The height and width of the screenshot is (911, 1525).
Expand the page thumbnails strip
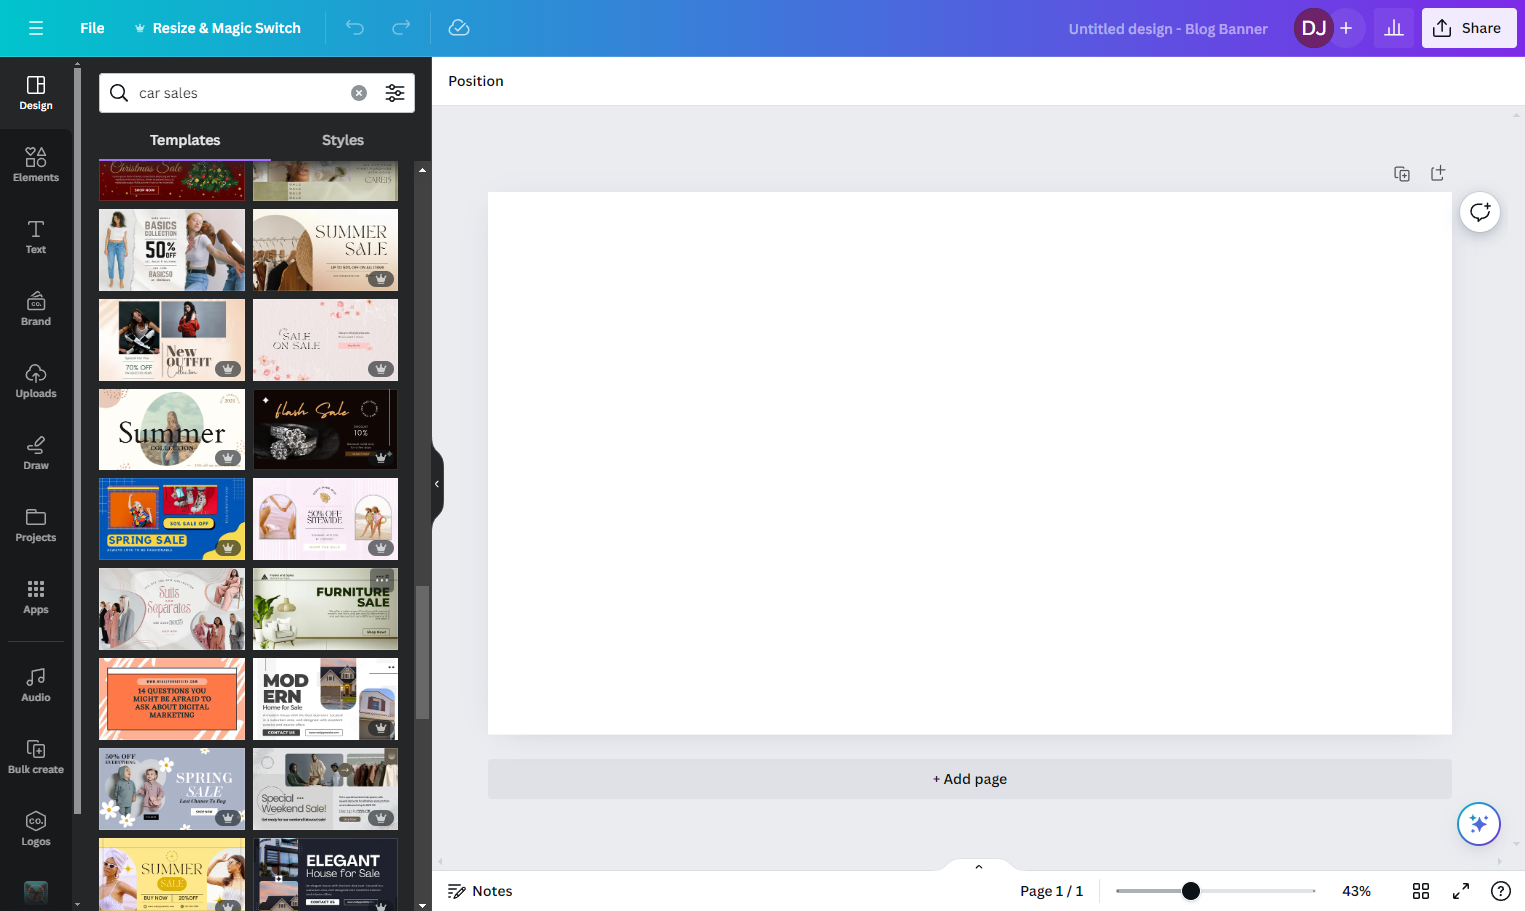(979, 866)
